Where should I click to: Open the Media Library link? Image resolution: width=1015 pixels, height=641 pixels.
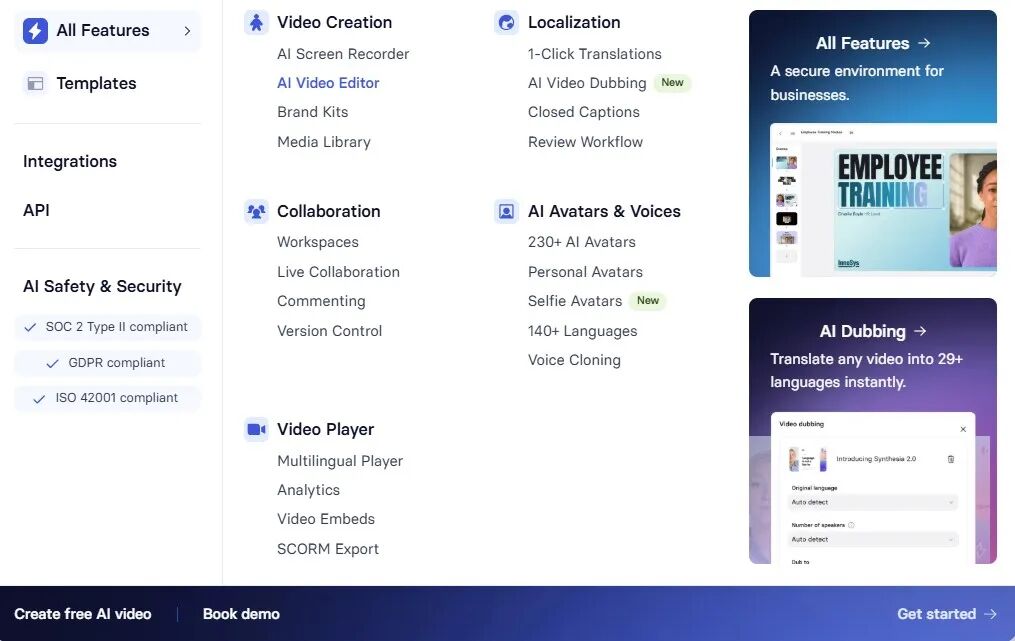[324, 142]
